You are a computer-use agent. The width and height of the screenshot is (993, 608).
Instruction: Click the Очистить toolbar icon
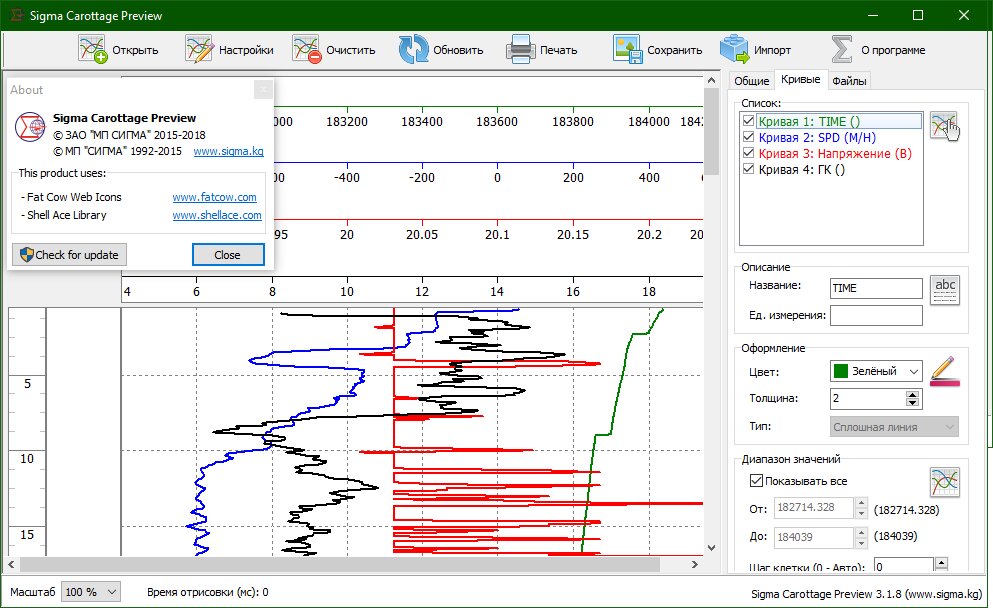point(307,49)
